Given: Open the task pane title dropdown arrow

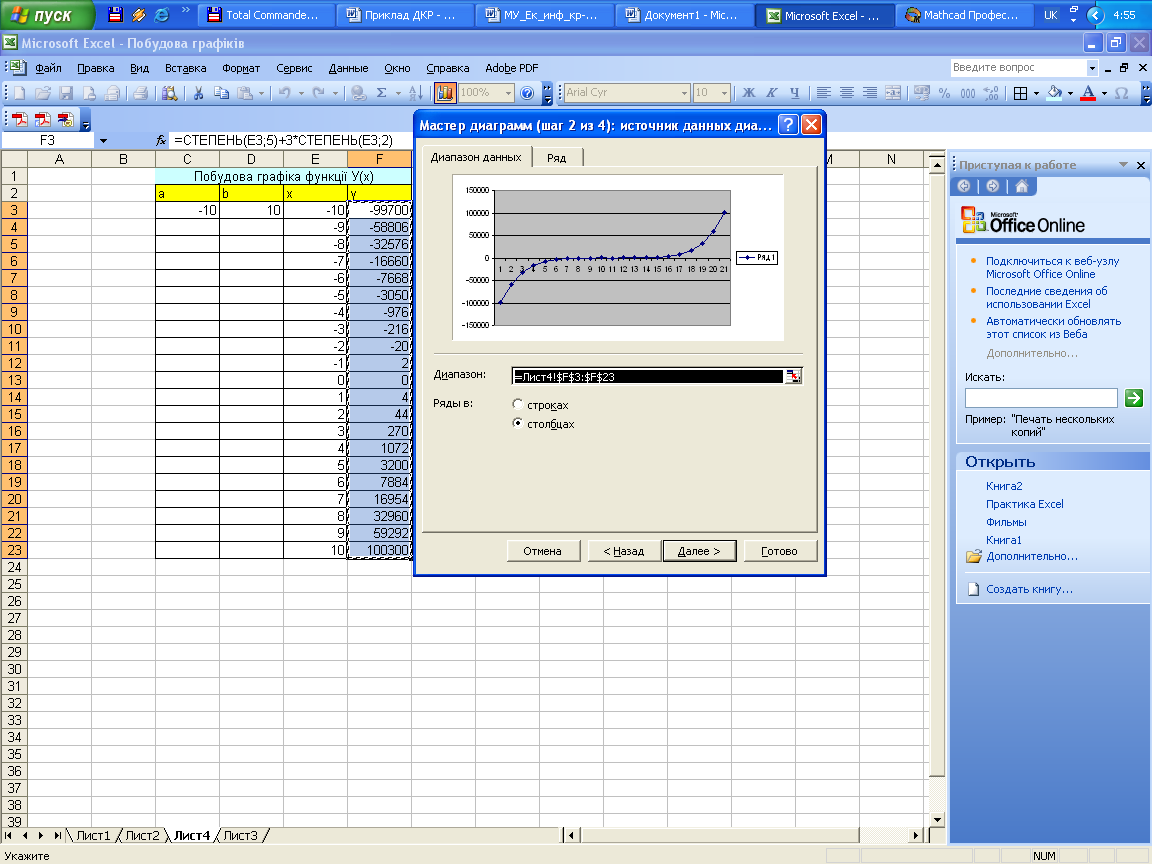Looking at the screenshot, I should click(x=1123, y=165).
